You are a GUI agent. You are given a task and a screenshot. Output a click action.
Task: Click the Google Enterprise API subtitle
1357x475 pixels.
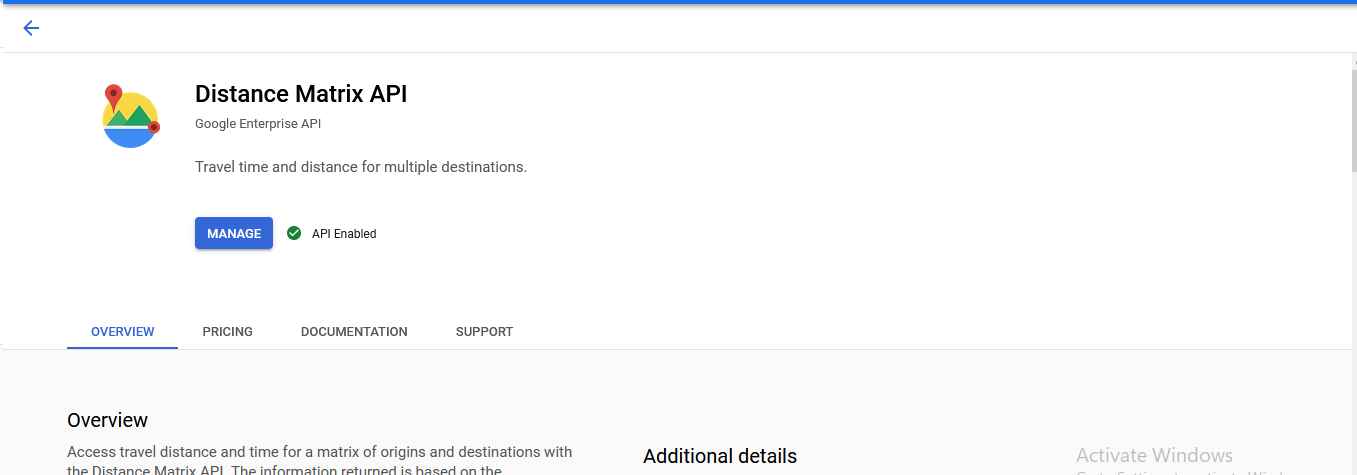[x=258, y=124]
